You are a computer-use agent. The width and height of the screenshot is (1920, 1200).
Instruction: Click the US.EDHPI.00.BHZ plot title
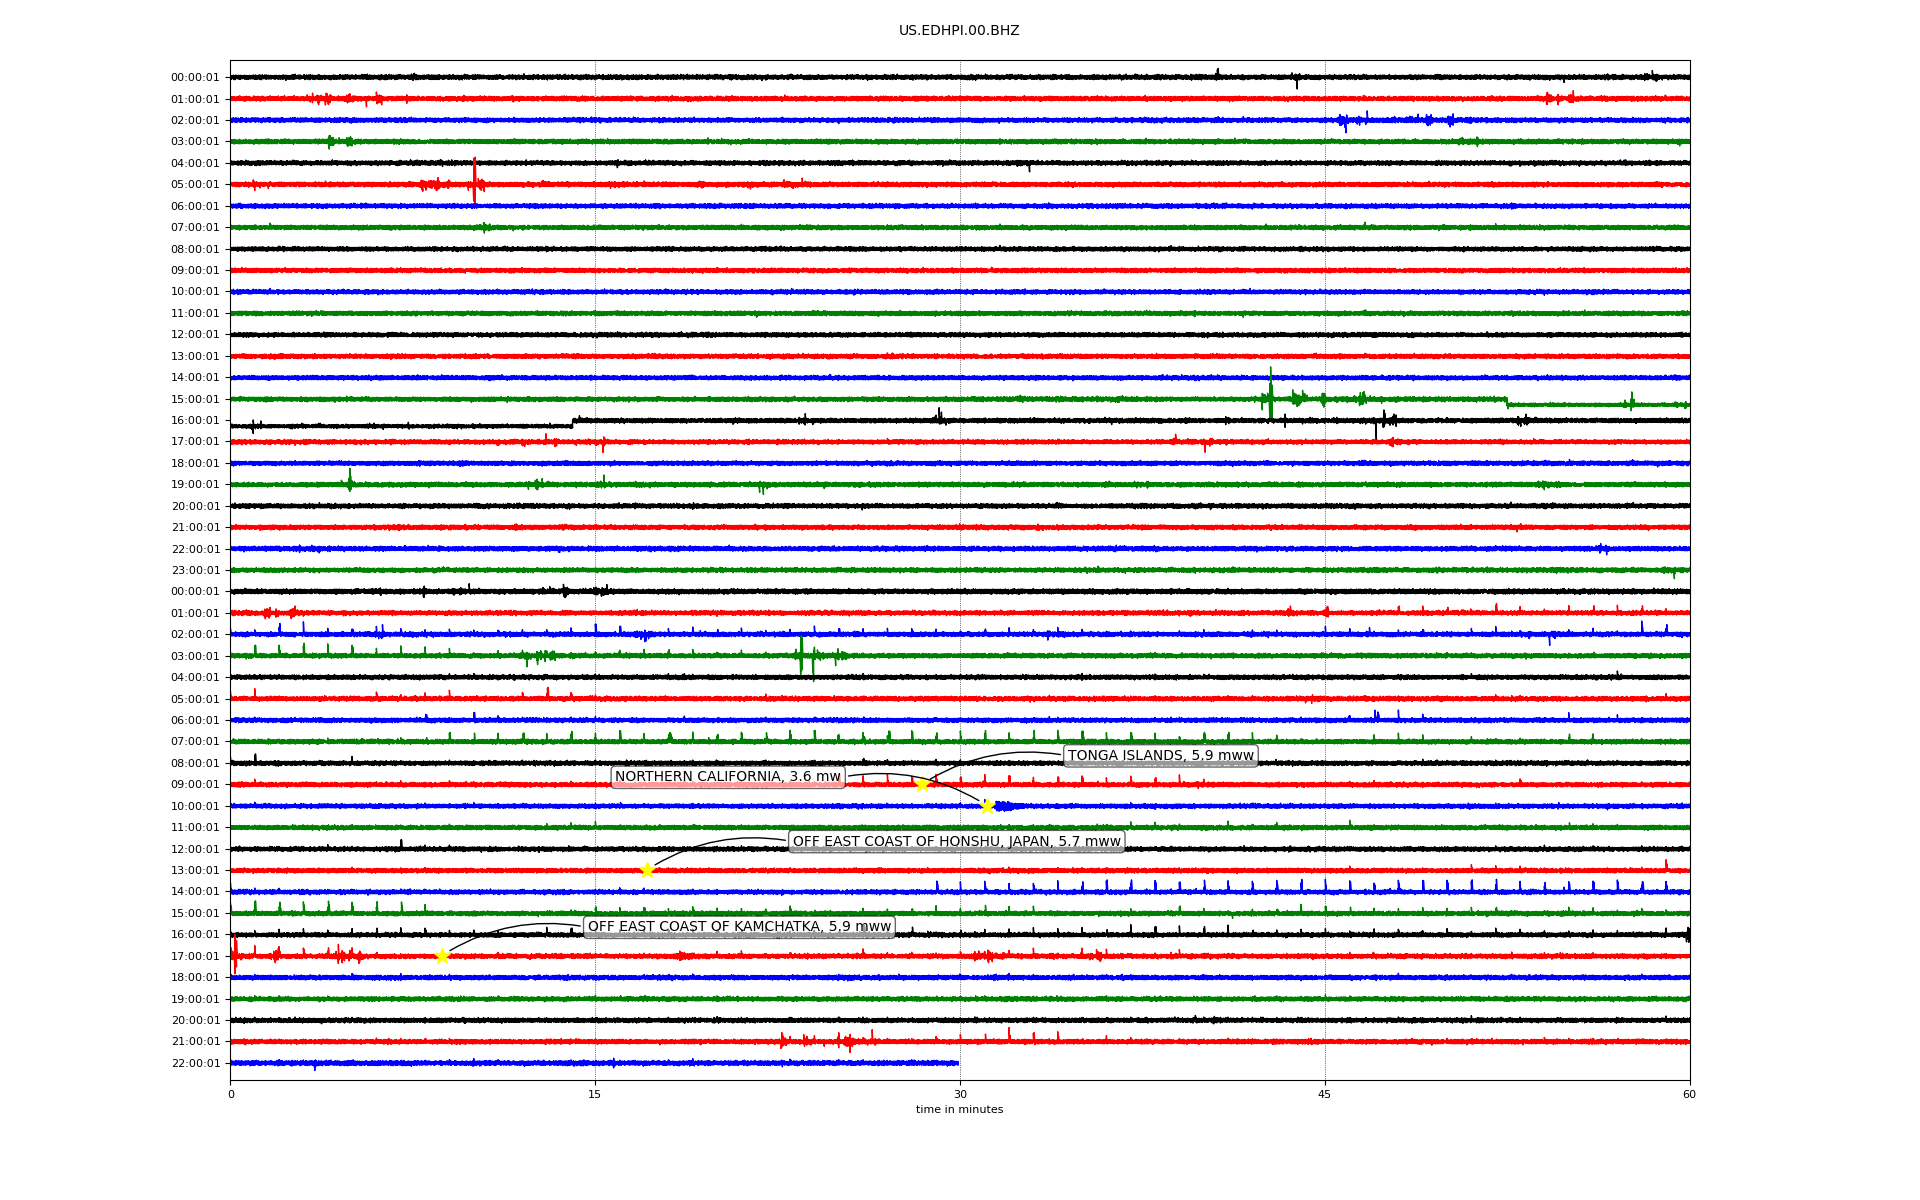pos(959,31)
